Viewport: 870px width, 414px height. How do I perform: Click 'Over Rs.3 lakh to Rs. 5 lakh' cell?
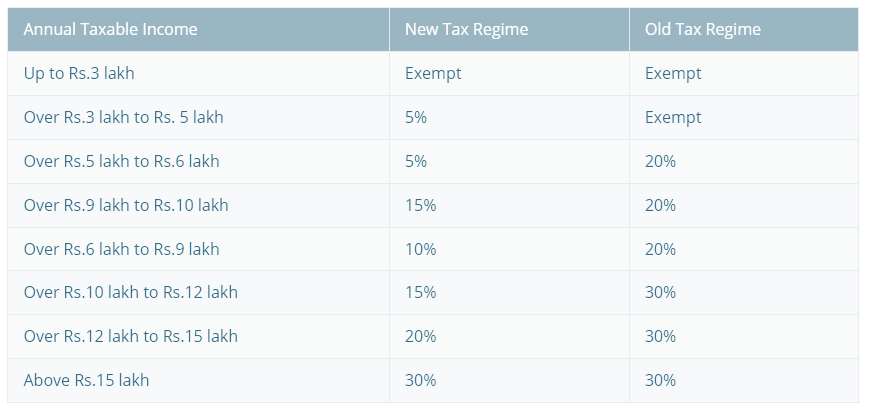(124, 118)
